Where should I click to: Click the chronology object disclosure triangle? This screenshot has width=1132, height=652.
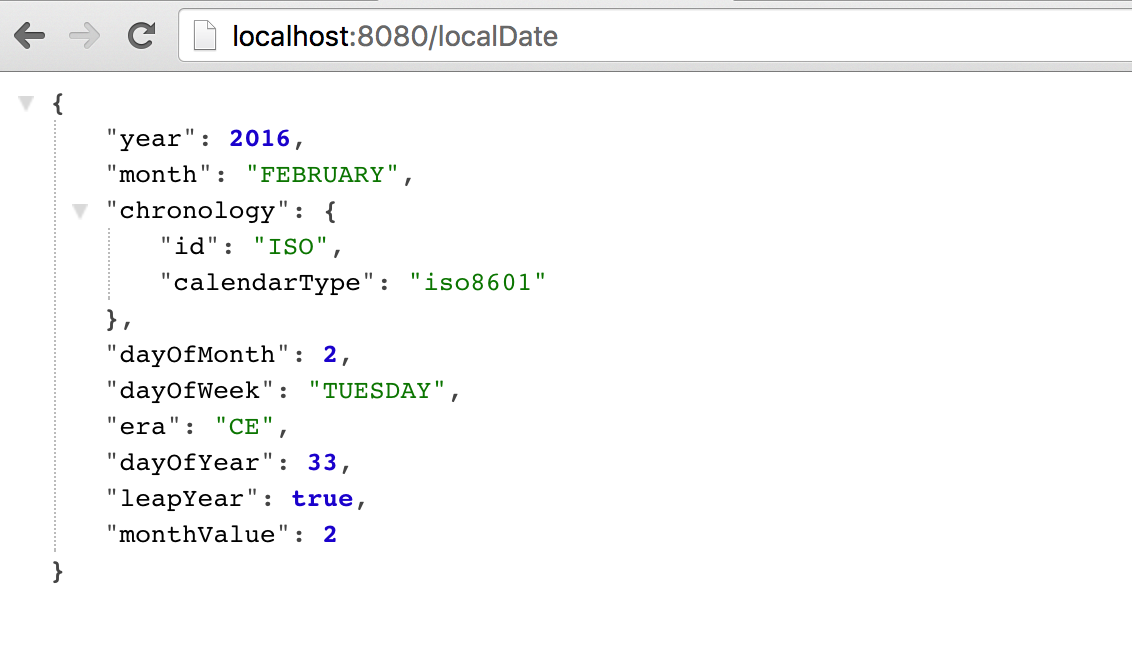79,211
